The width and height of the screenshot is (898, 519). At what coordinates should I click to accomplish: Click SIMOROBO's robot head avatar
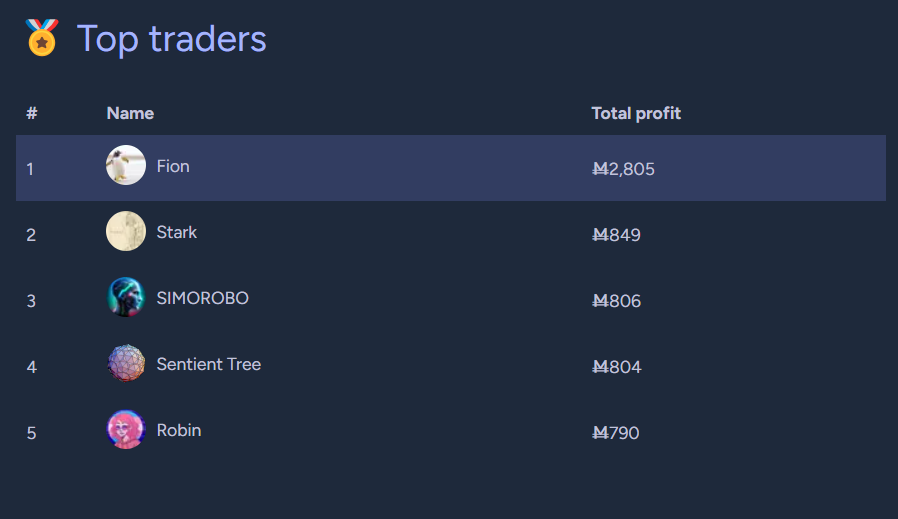pos(126,297)
